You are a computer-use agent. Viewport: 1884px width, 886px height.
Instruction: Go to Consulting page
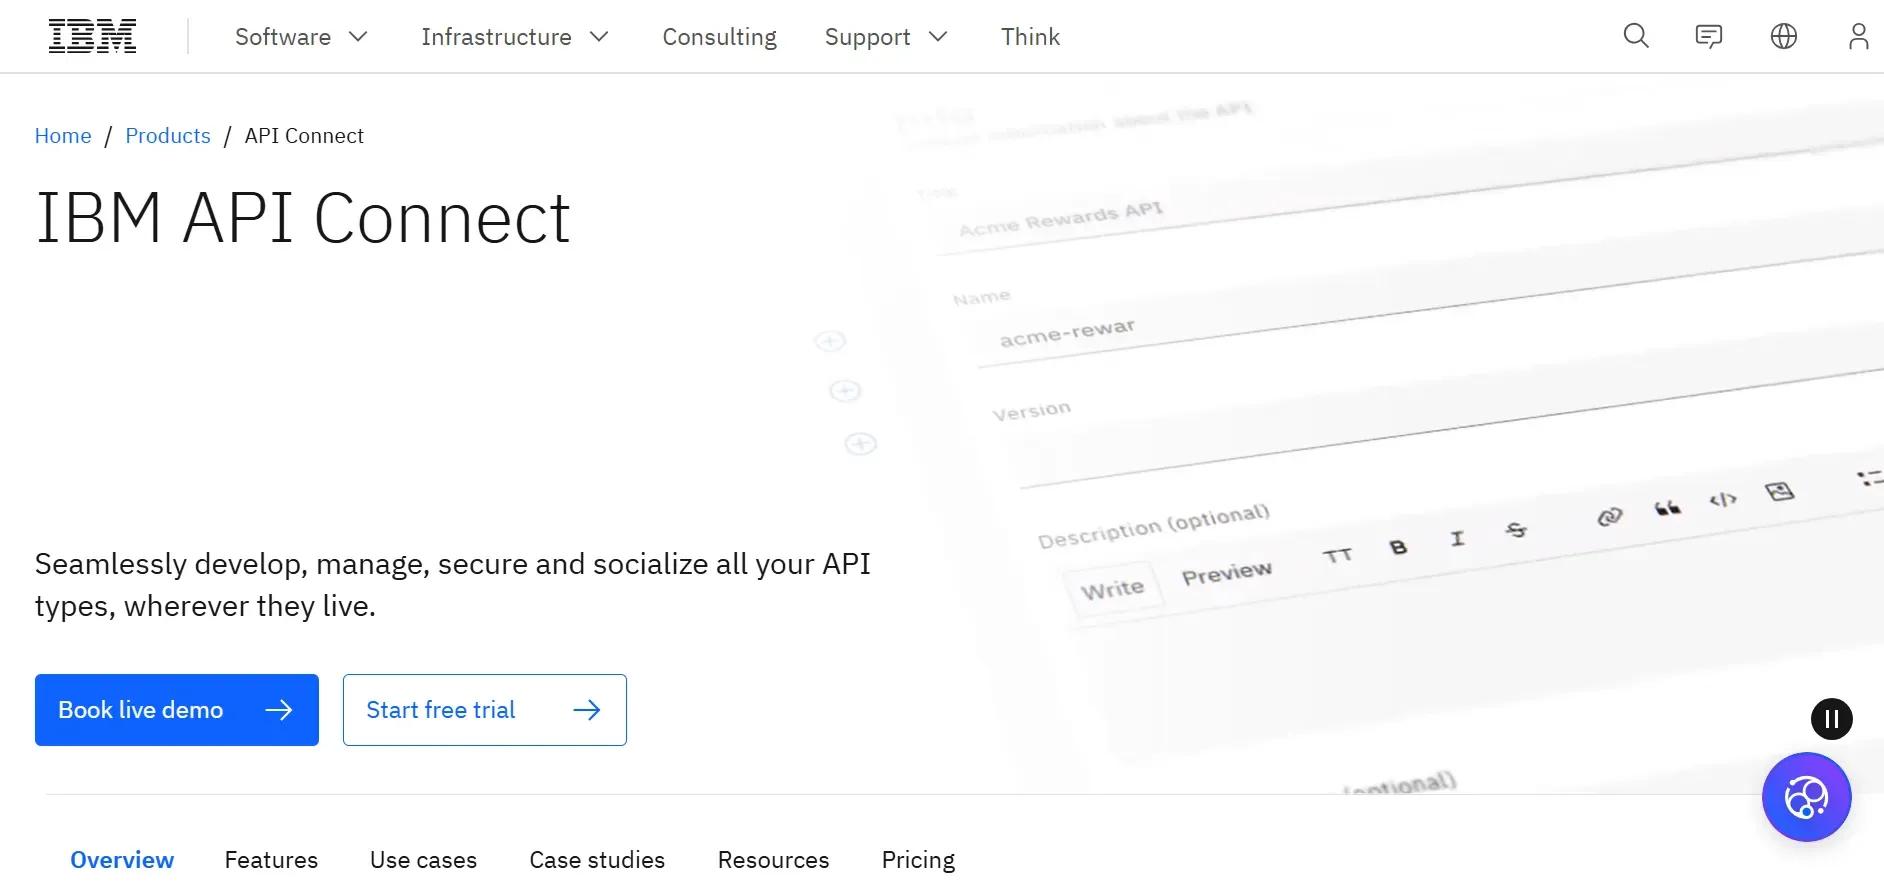tap(719, 37)
